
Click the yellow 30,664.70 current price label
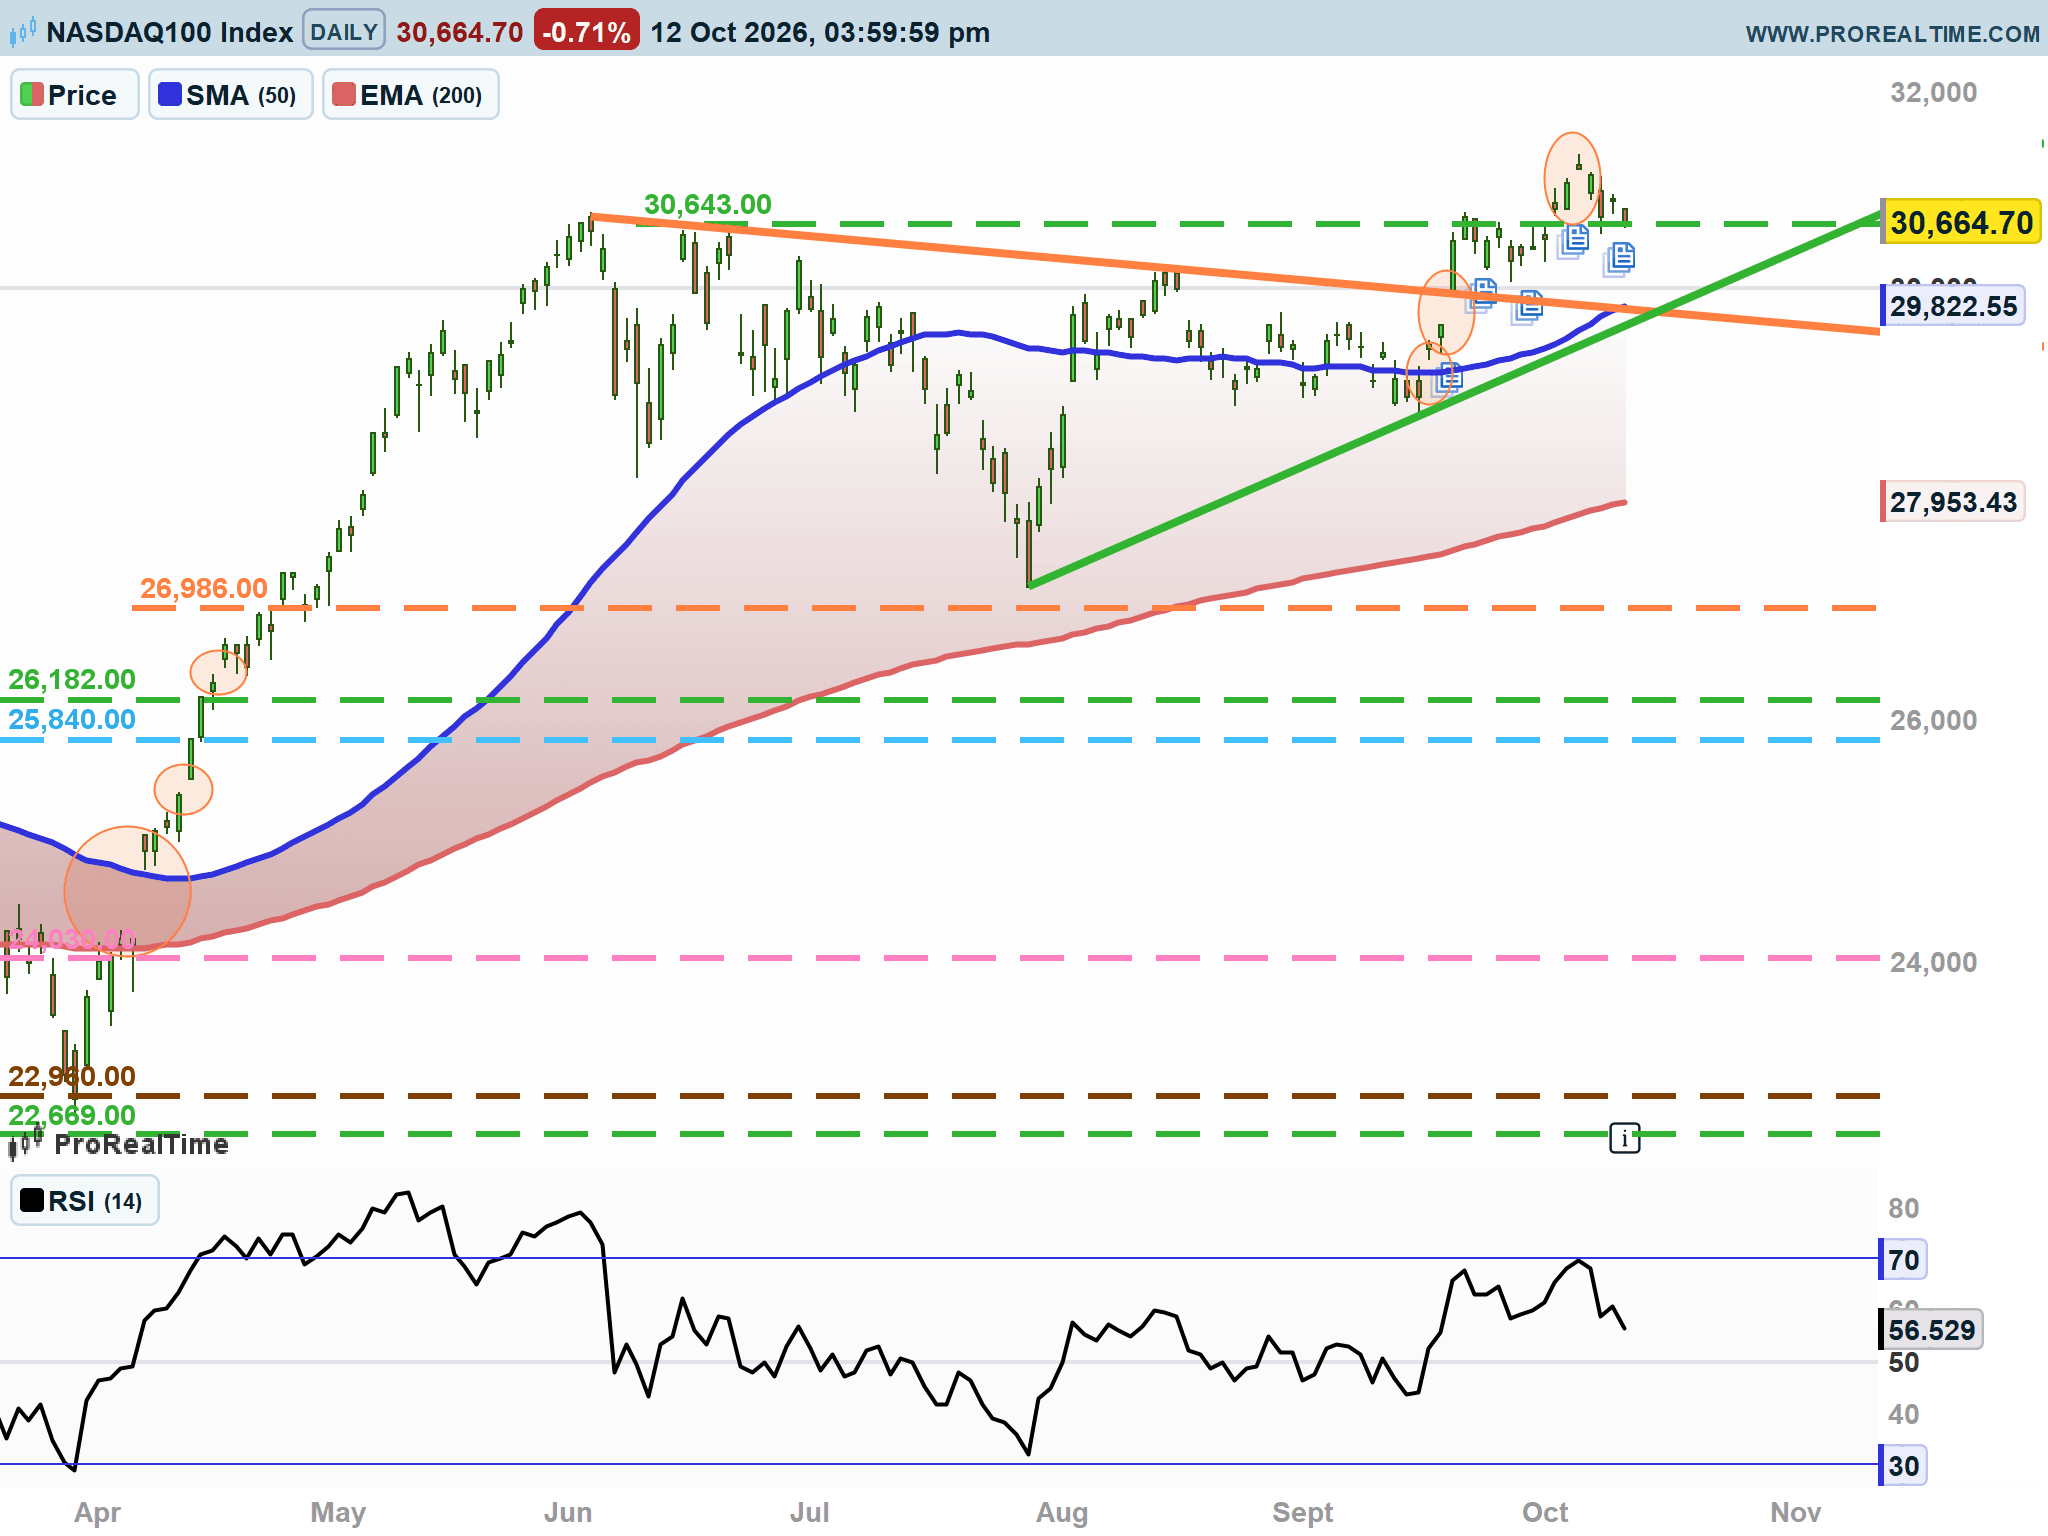[x=1961, y=222]
